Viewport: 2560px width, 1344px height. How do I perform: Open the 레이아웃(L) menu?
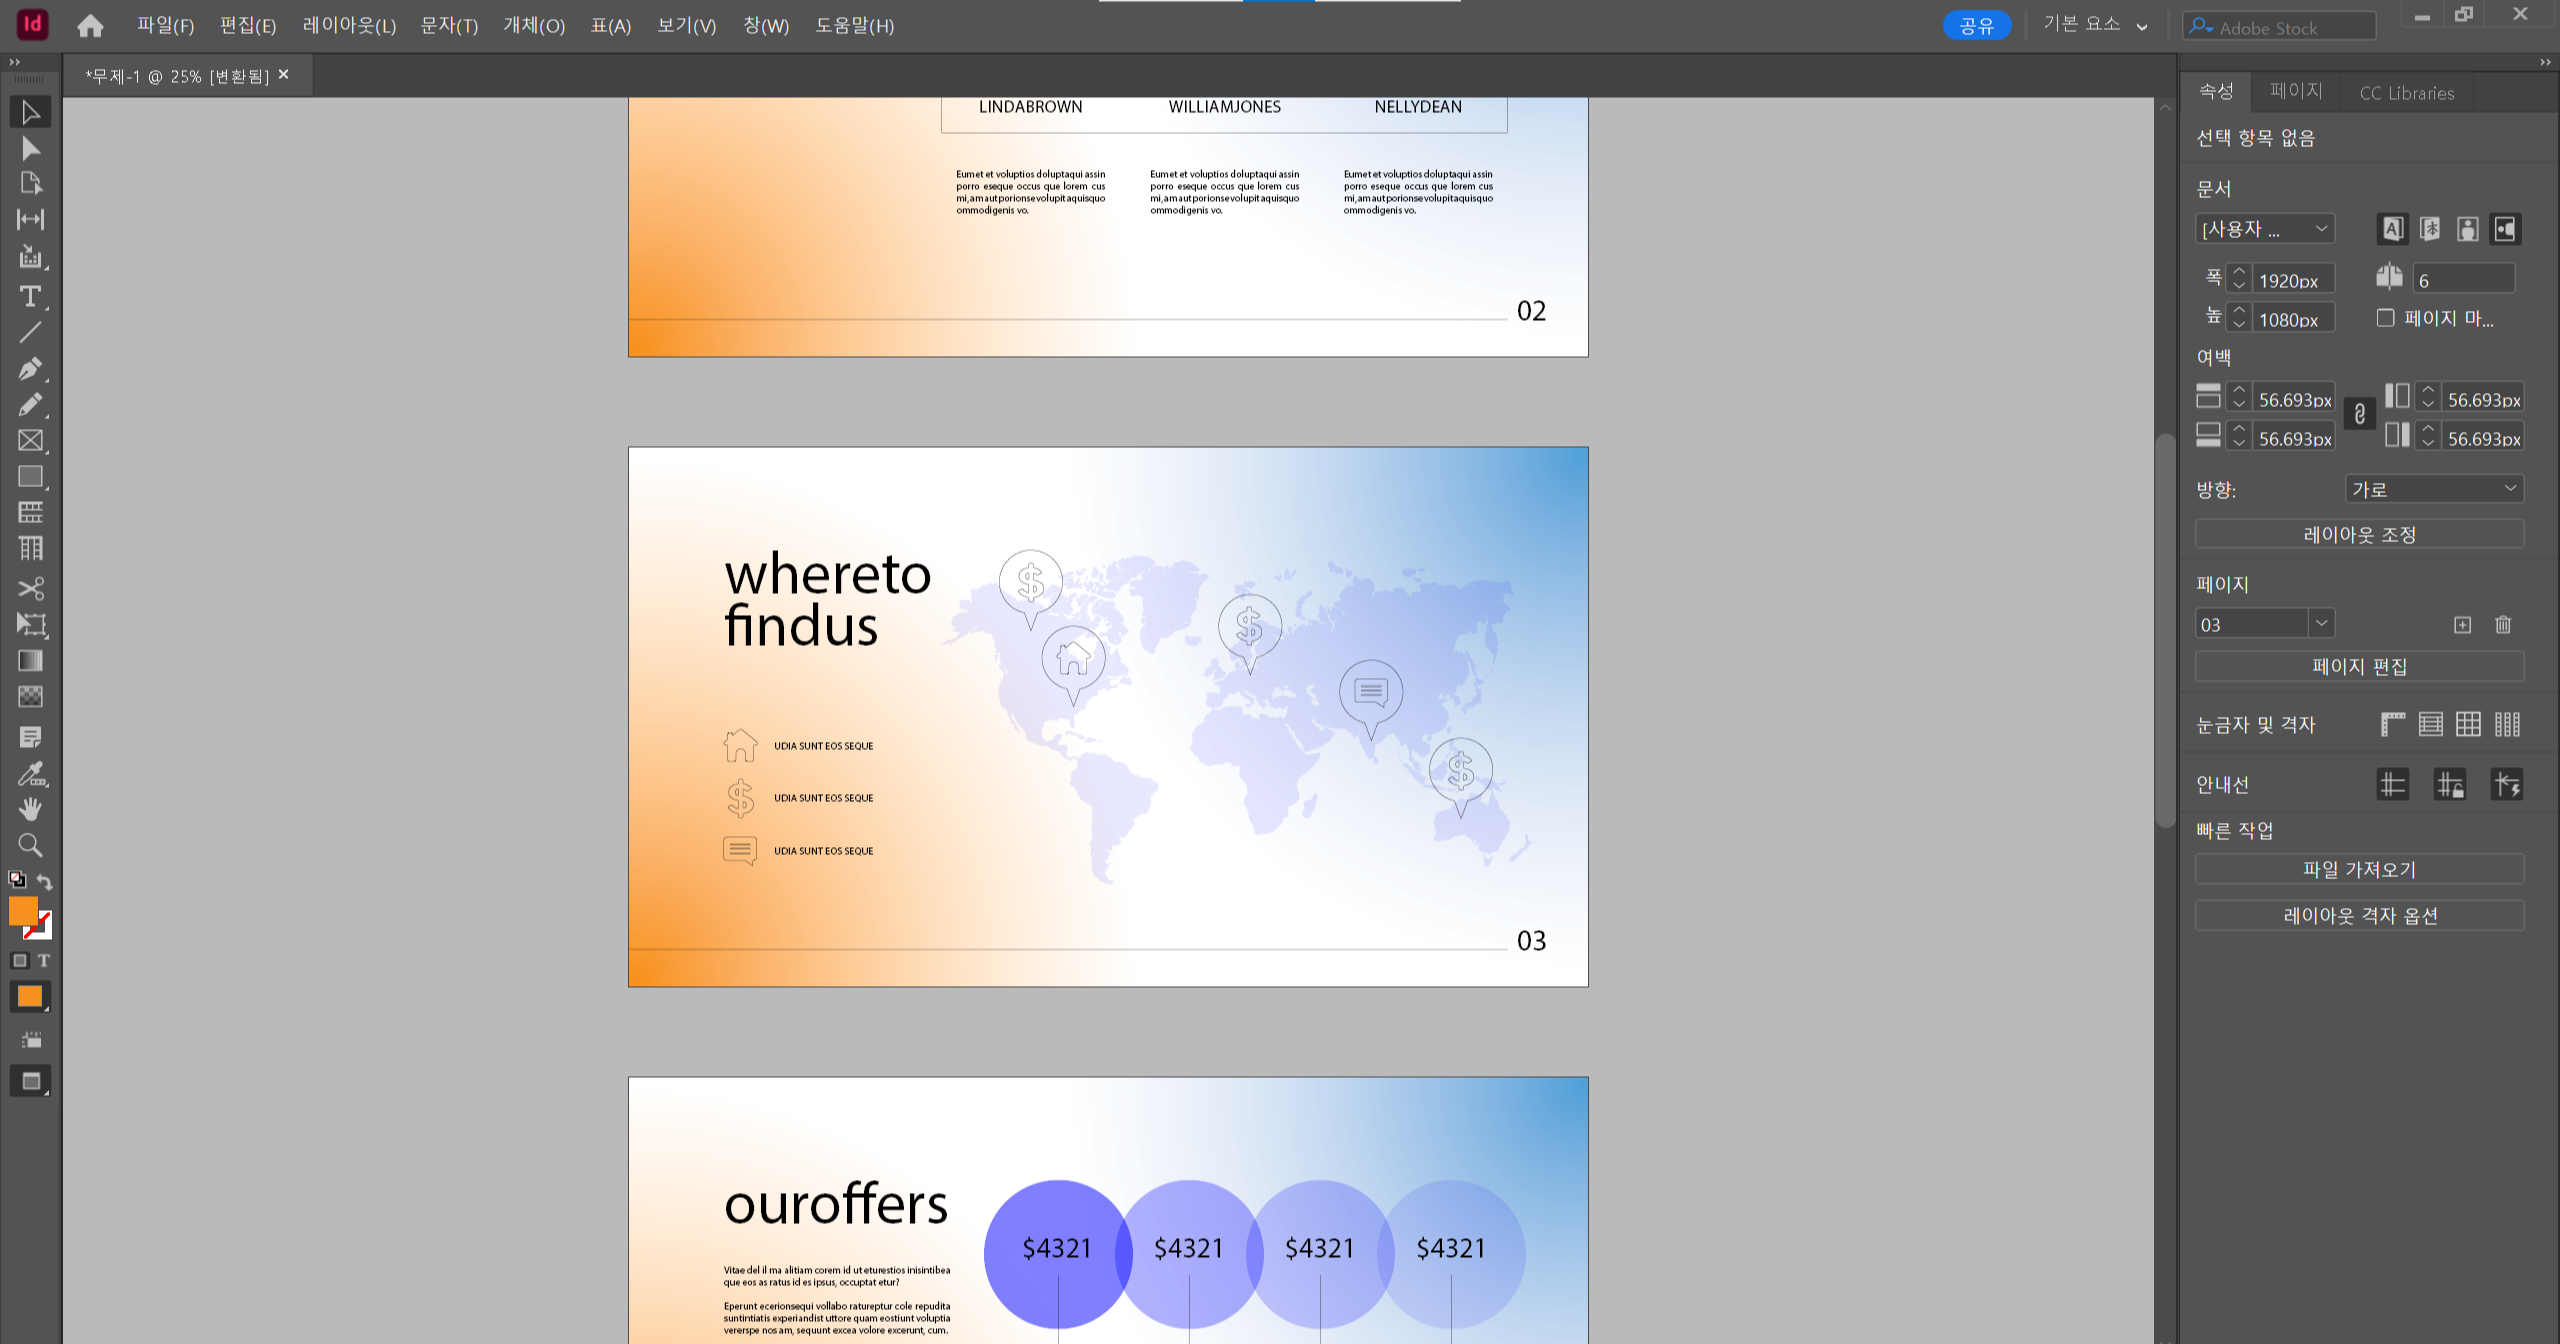[x=349, y=26]
